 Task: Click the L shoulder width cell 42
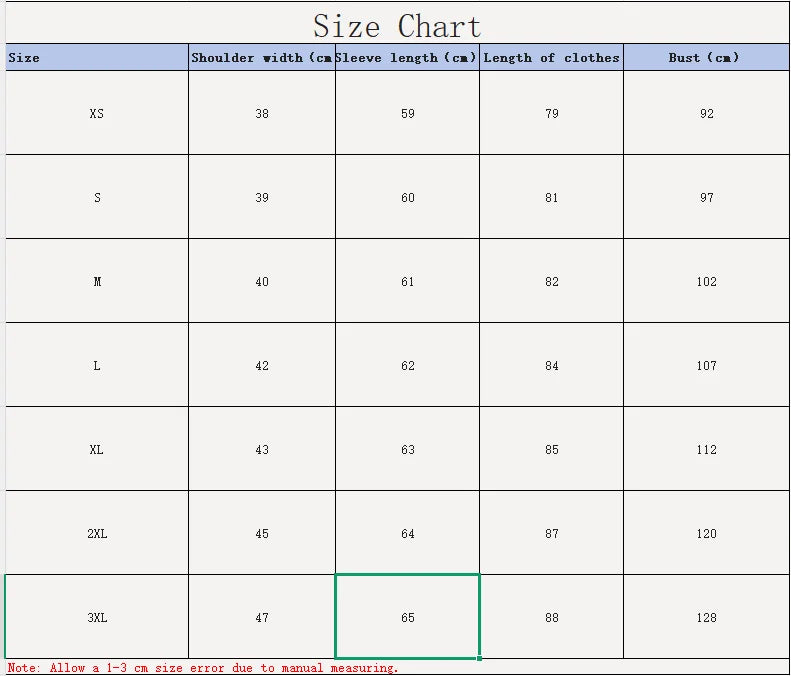(262, 366)
